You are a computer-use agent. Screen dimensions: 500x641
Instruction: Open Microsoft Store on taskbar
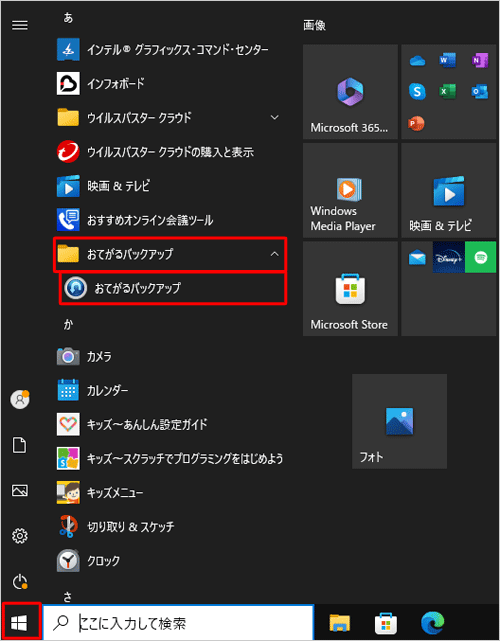click(386, 623)
